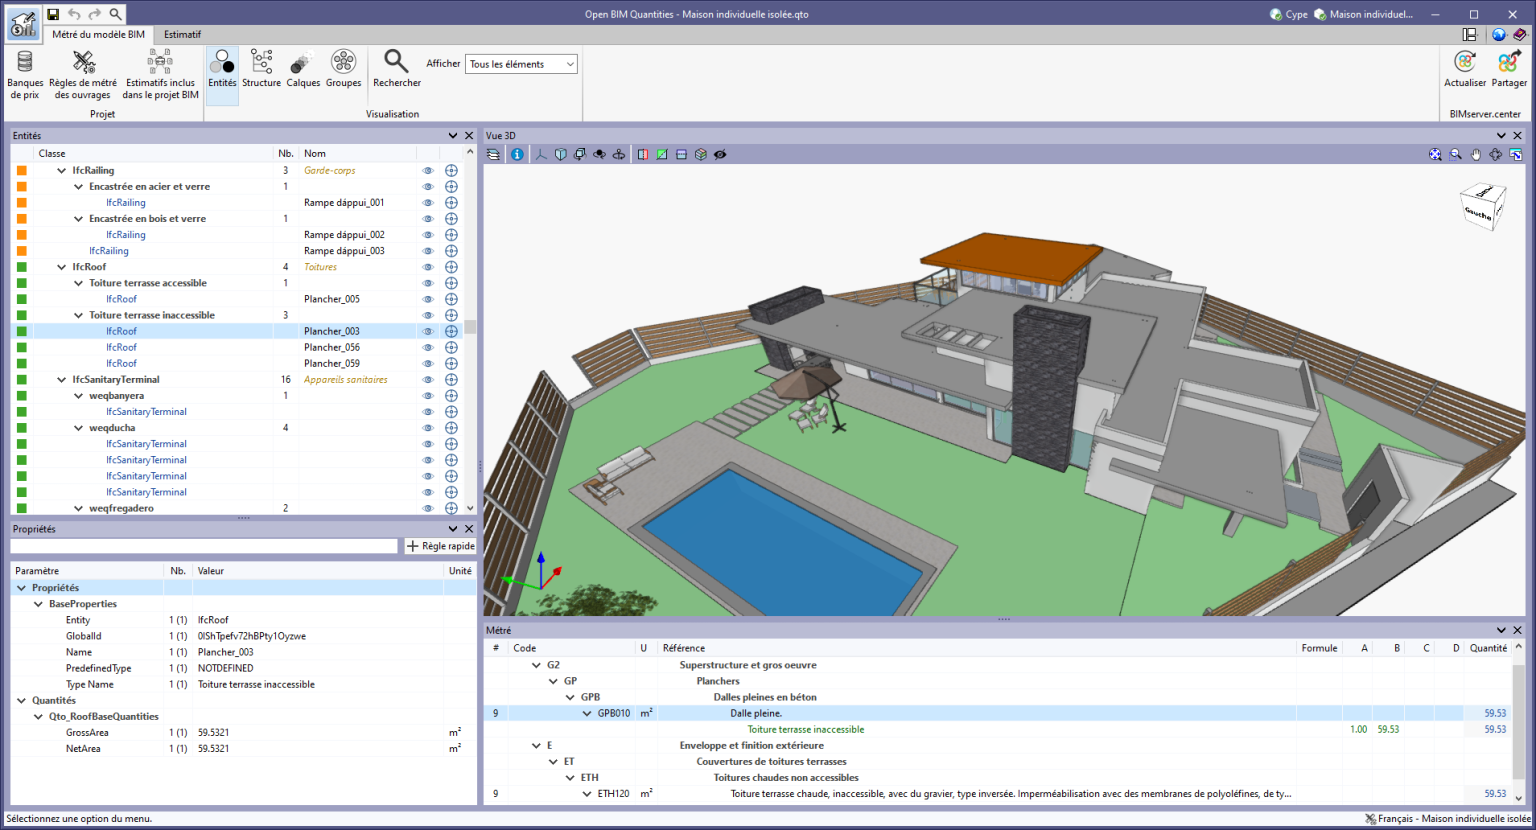Click the blue information icon in Vue 3D
The image size is (1536, 830).
(517, 154)
